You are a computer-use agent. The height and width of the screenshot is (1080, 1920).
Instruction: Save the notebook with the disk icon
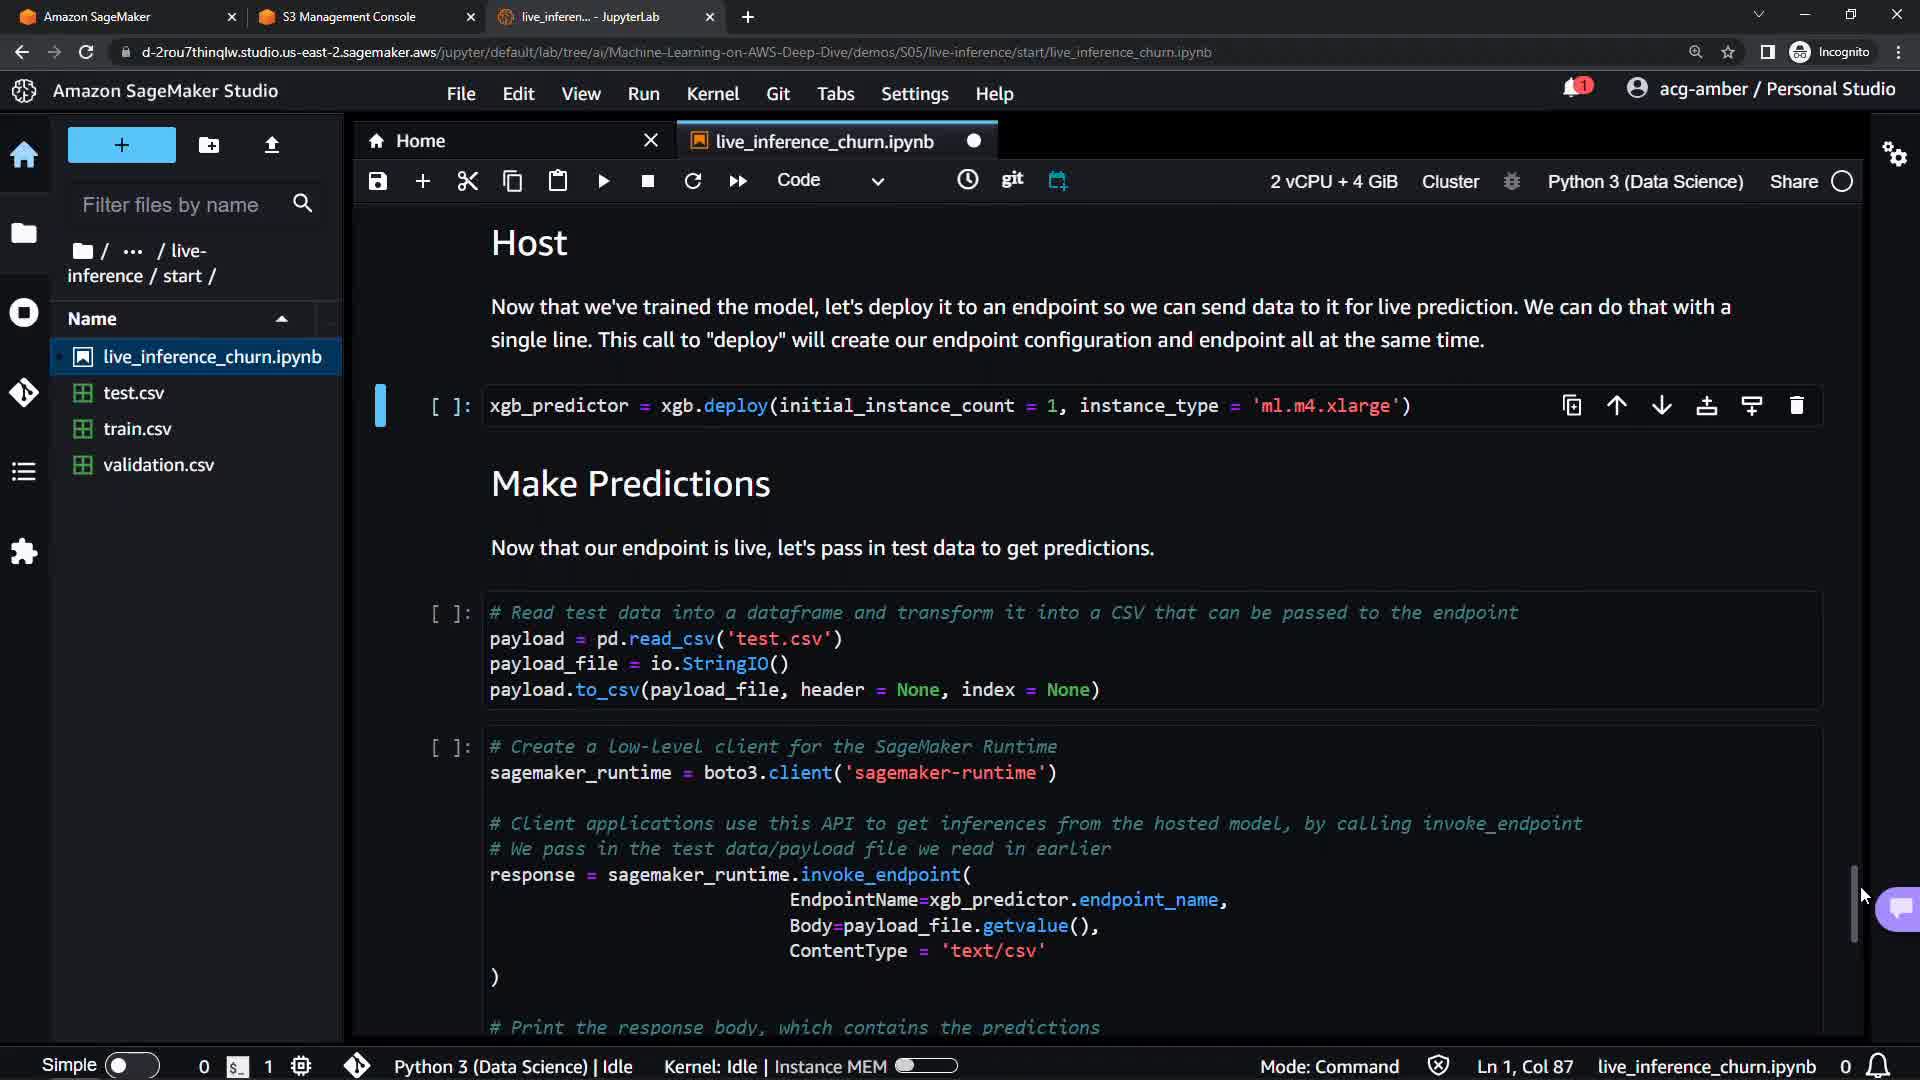coord(377,181)
